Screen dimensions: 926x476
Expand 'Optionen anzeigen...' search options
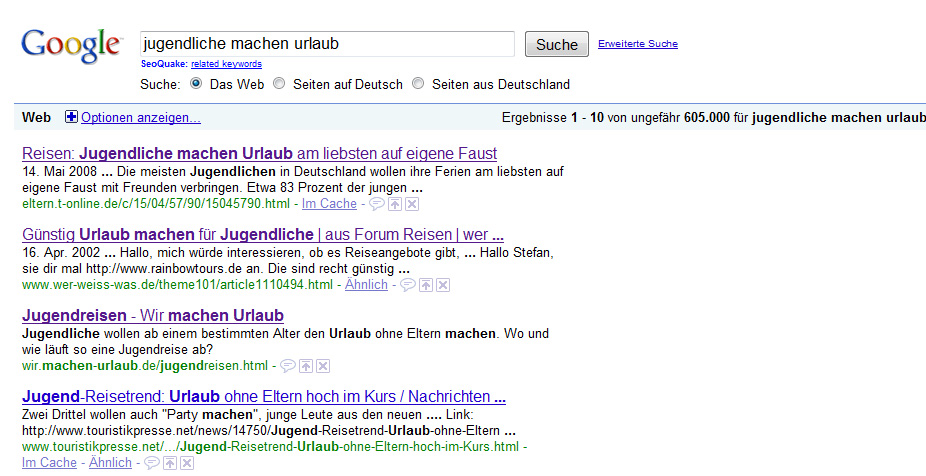point(141,118)
